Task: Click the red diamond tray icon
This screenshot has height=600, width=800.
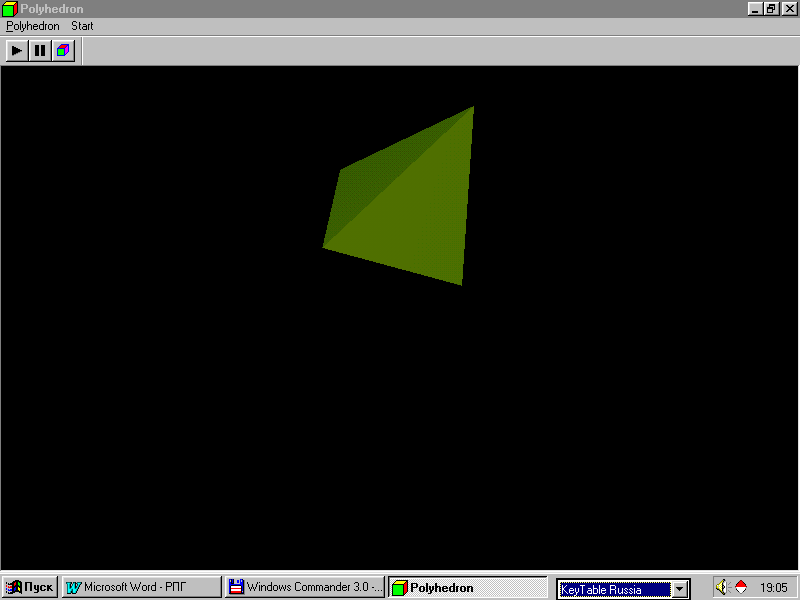Action: pos(741,587)
